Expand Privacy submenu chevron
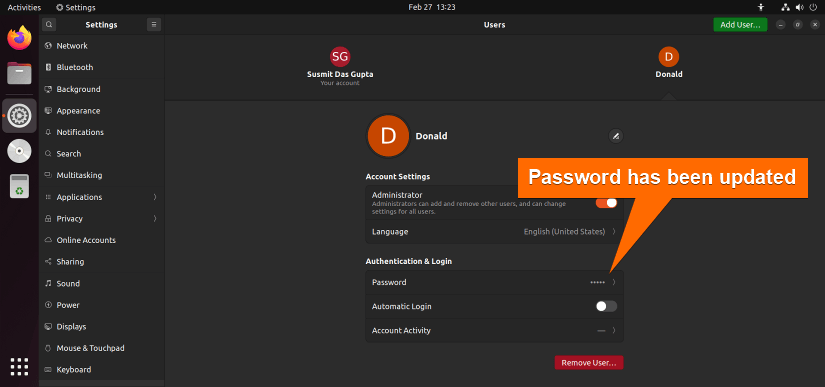The width and height of the screenshot is (825, 387). tap(155, 219)
